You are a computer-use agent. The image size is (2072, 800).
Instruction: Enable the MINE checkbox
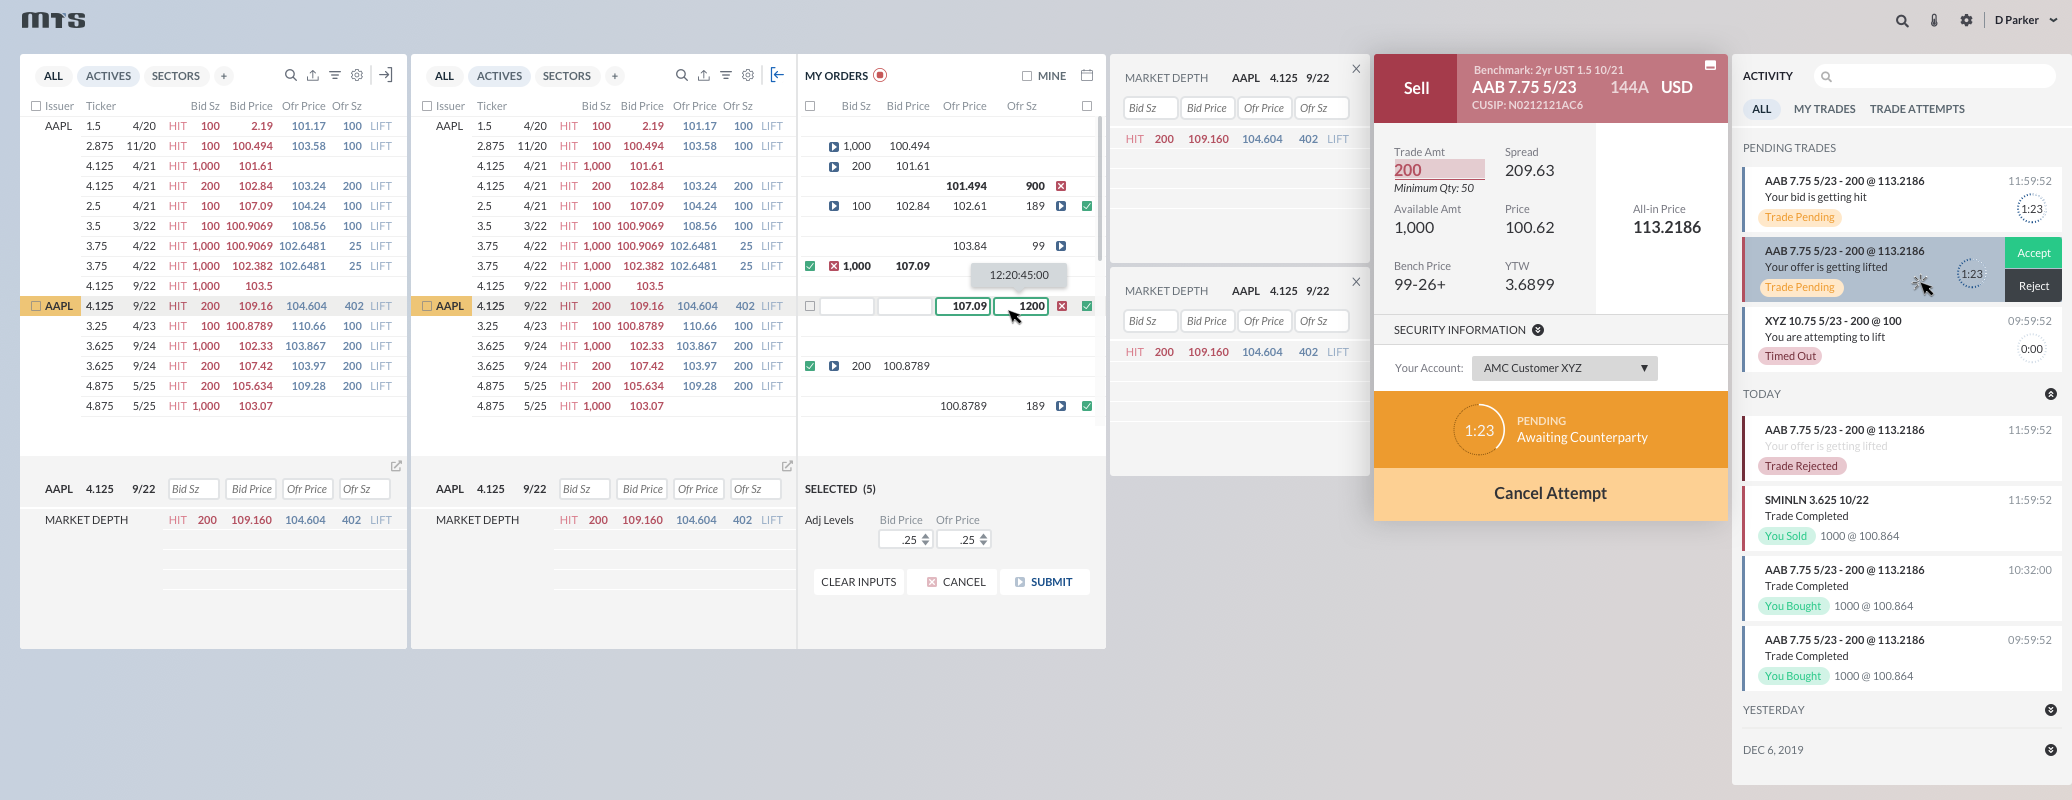(1027, 76)
